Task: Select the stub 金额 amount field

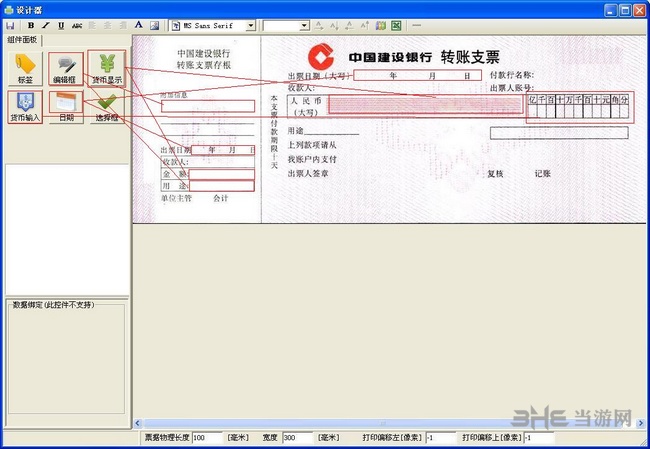Action: pos(221,174)
